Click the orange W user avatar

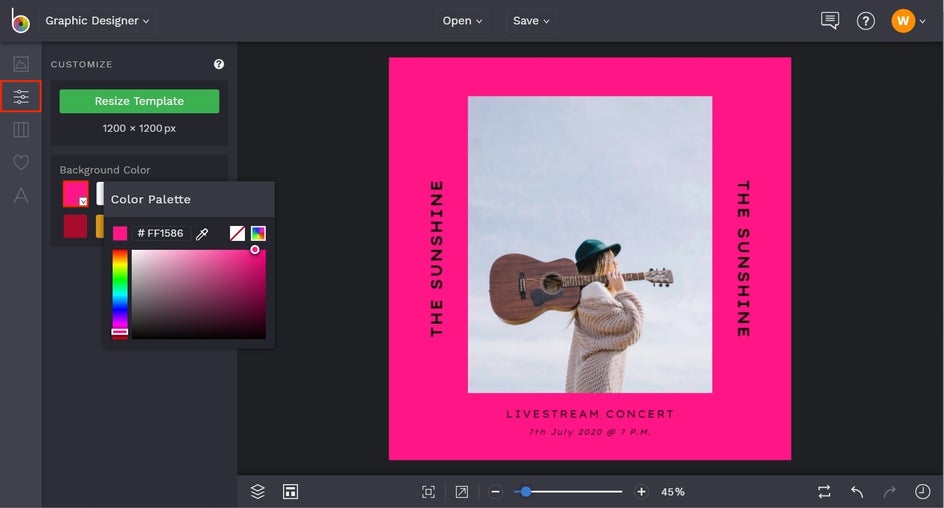903,21
